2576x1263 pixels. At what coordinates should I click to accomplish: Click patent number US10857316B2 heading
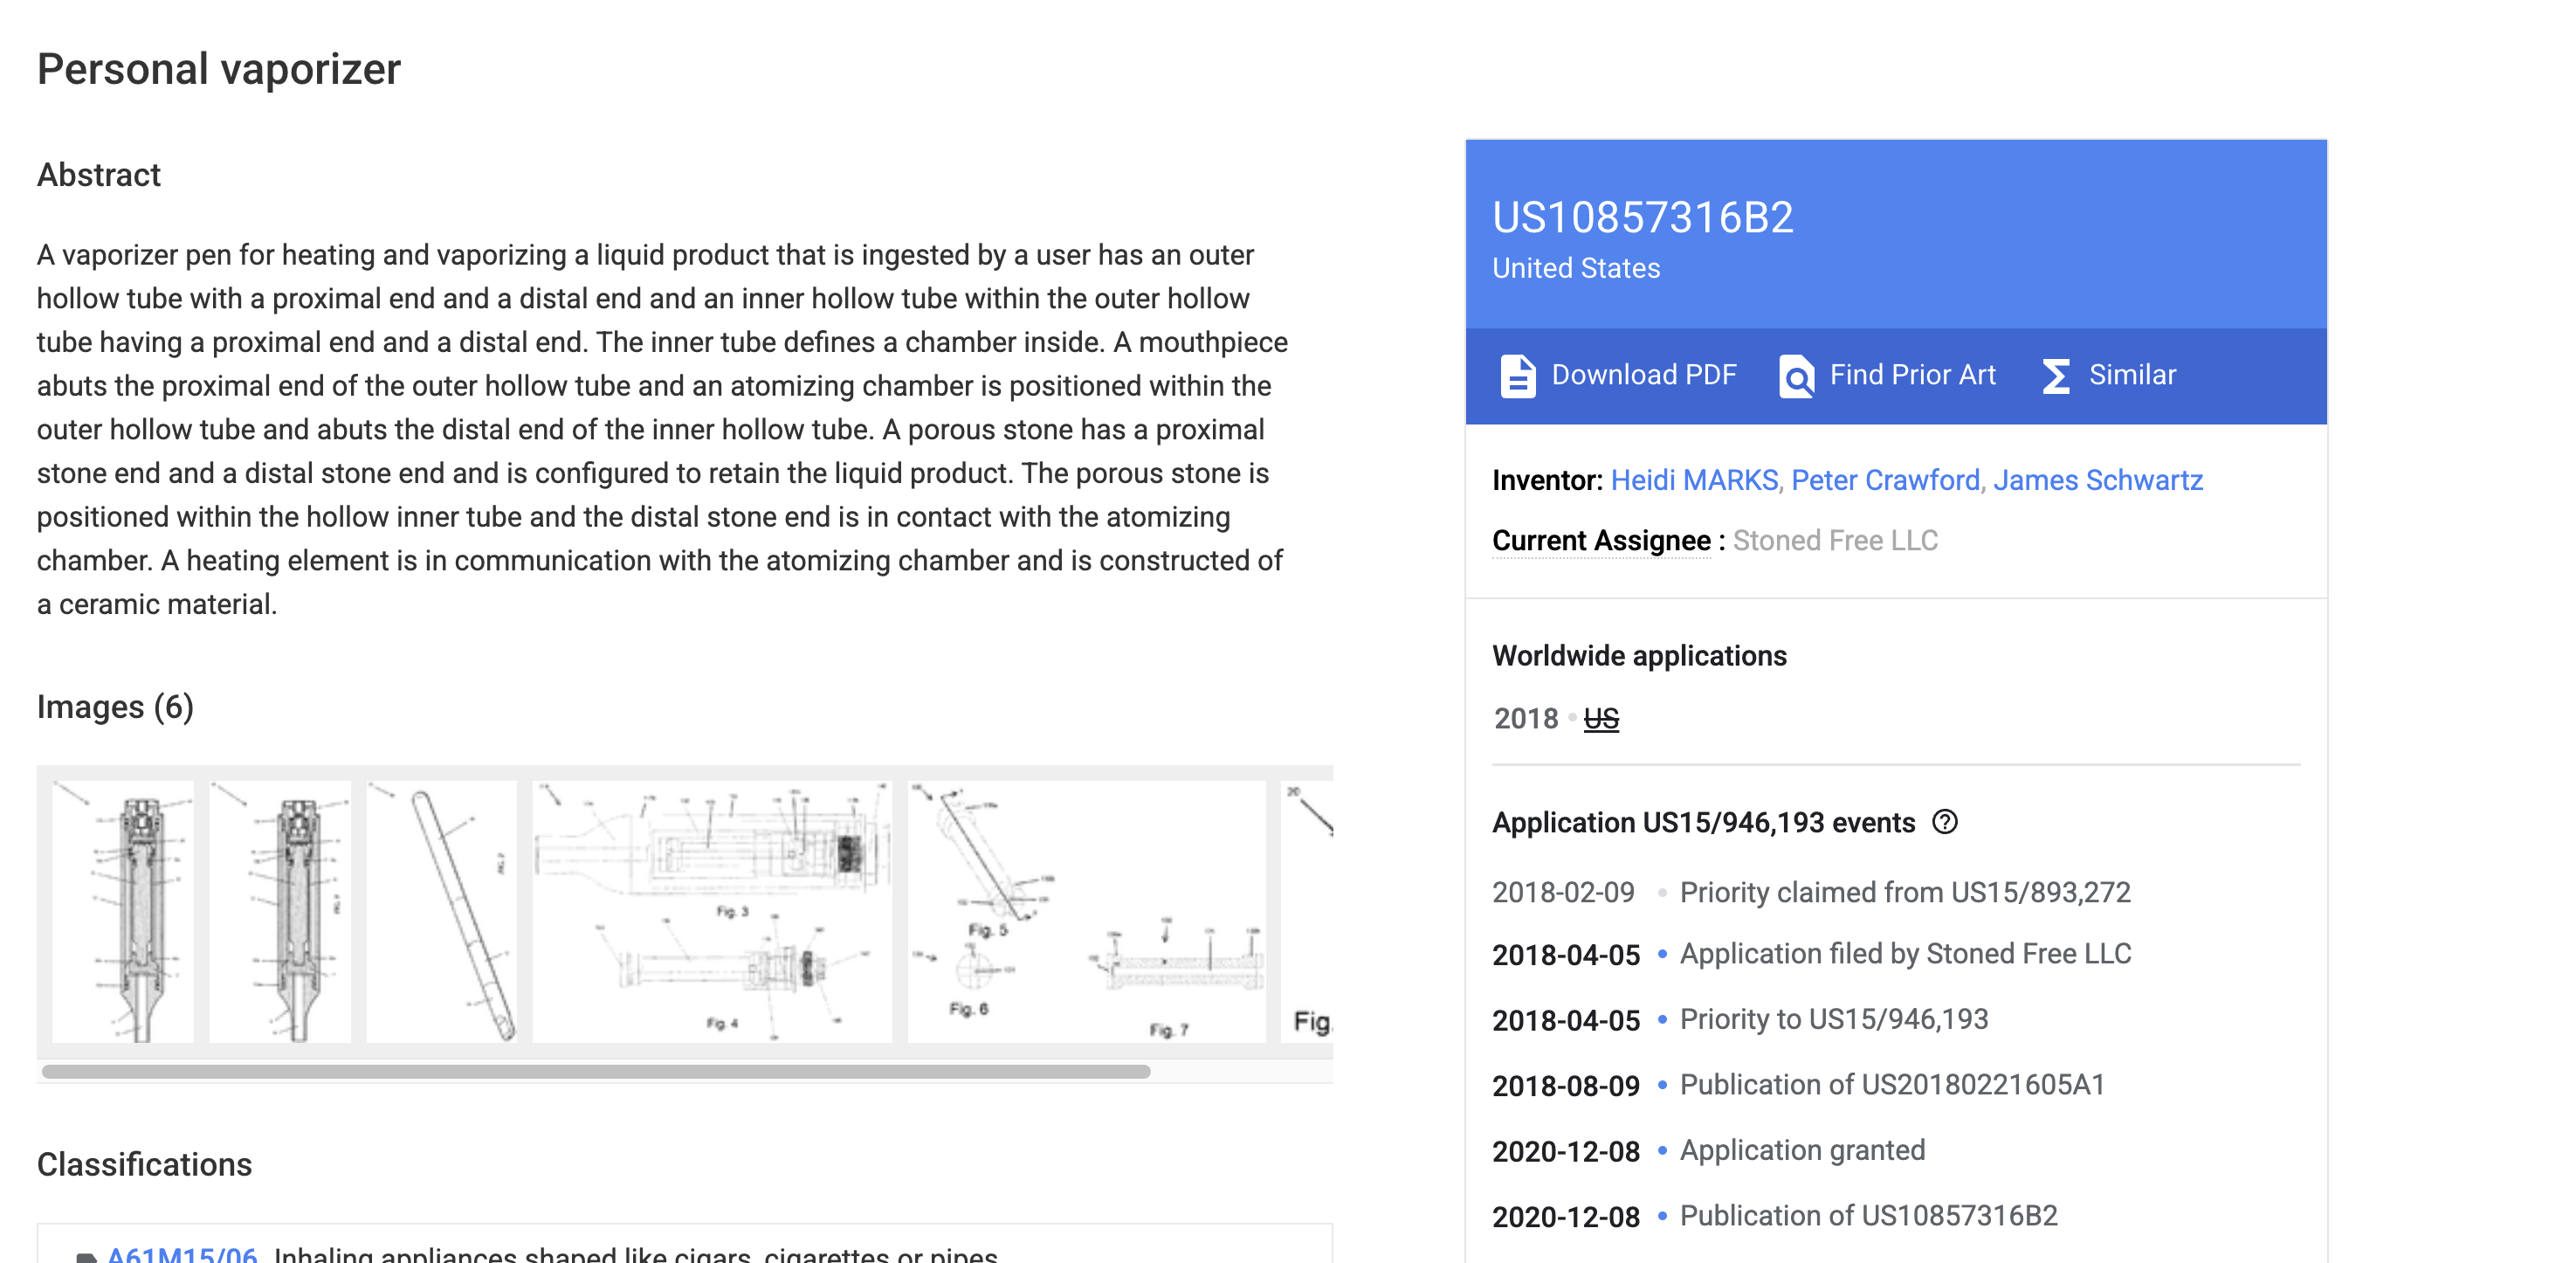tap(1642, 217)
